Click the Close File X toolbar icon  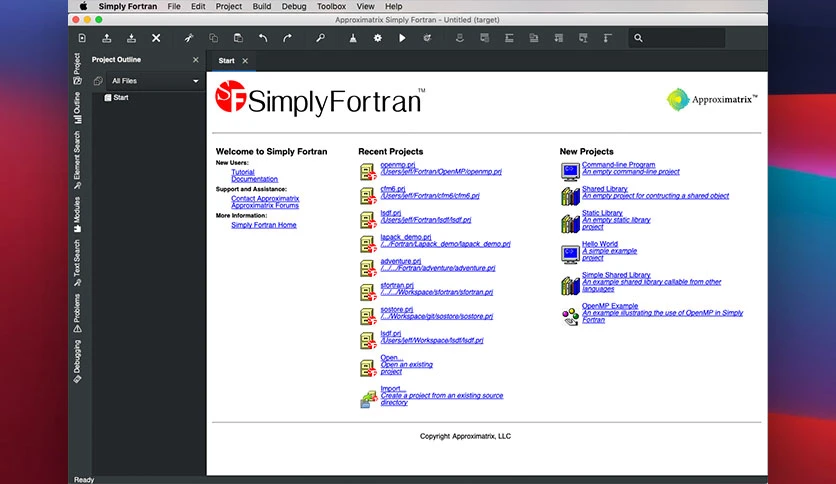pyautogui.click(x=156, y=38)
